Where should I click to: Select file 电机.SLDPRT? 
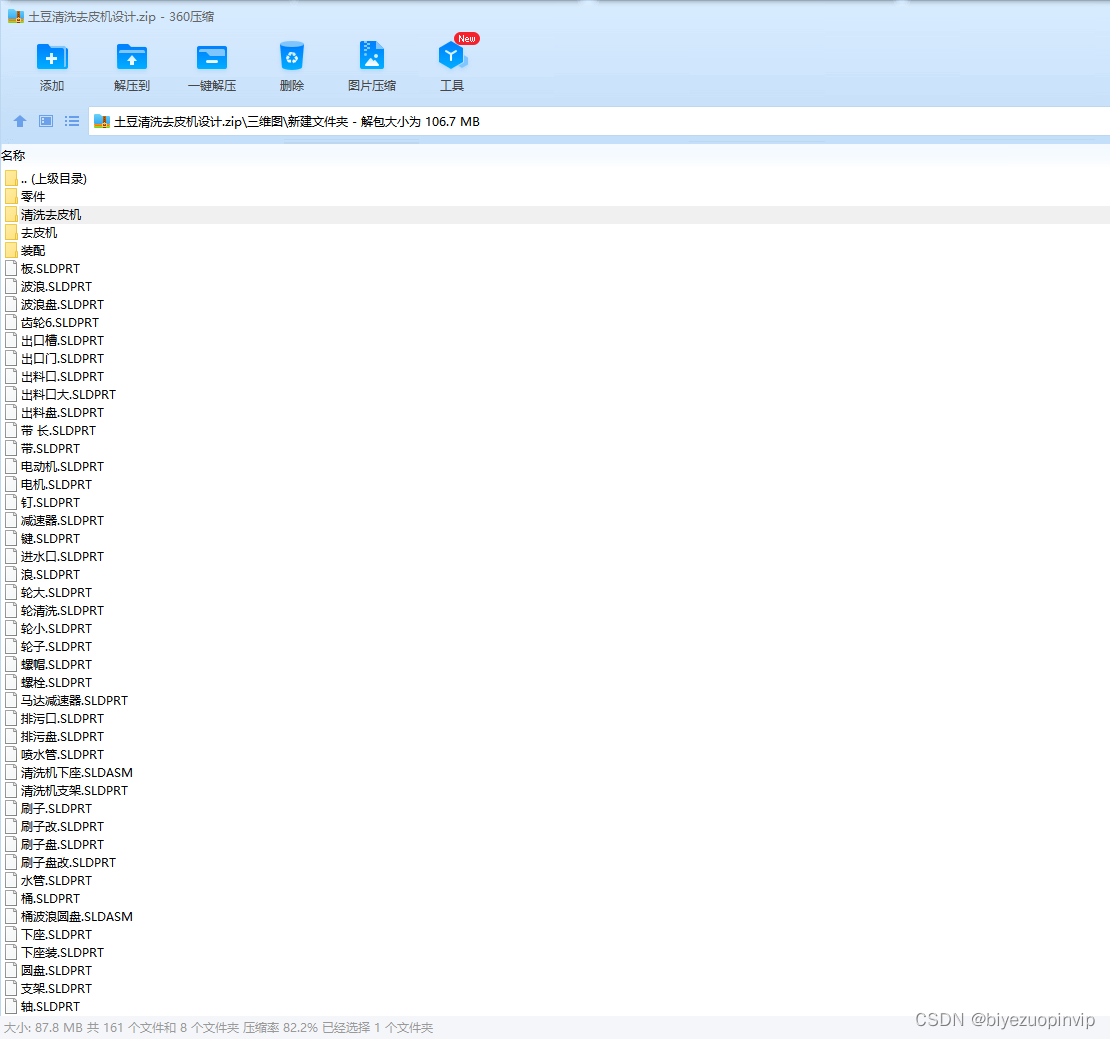[x=57, y=485]
